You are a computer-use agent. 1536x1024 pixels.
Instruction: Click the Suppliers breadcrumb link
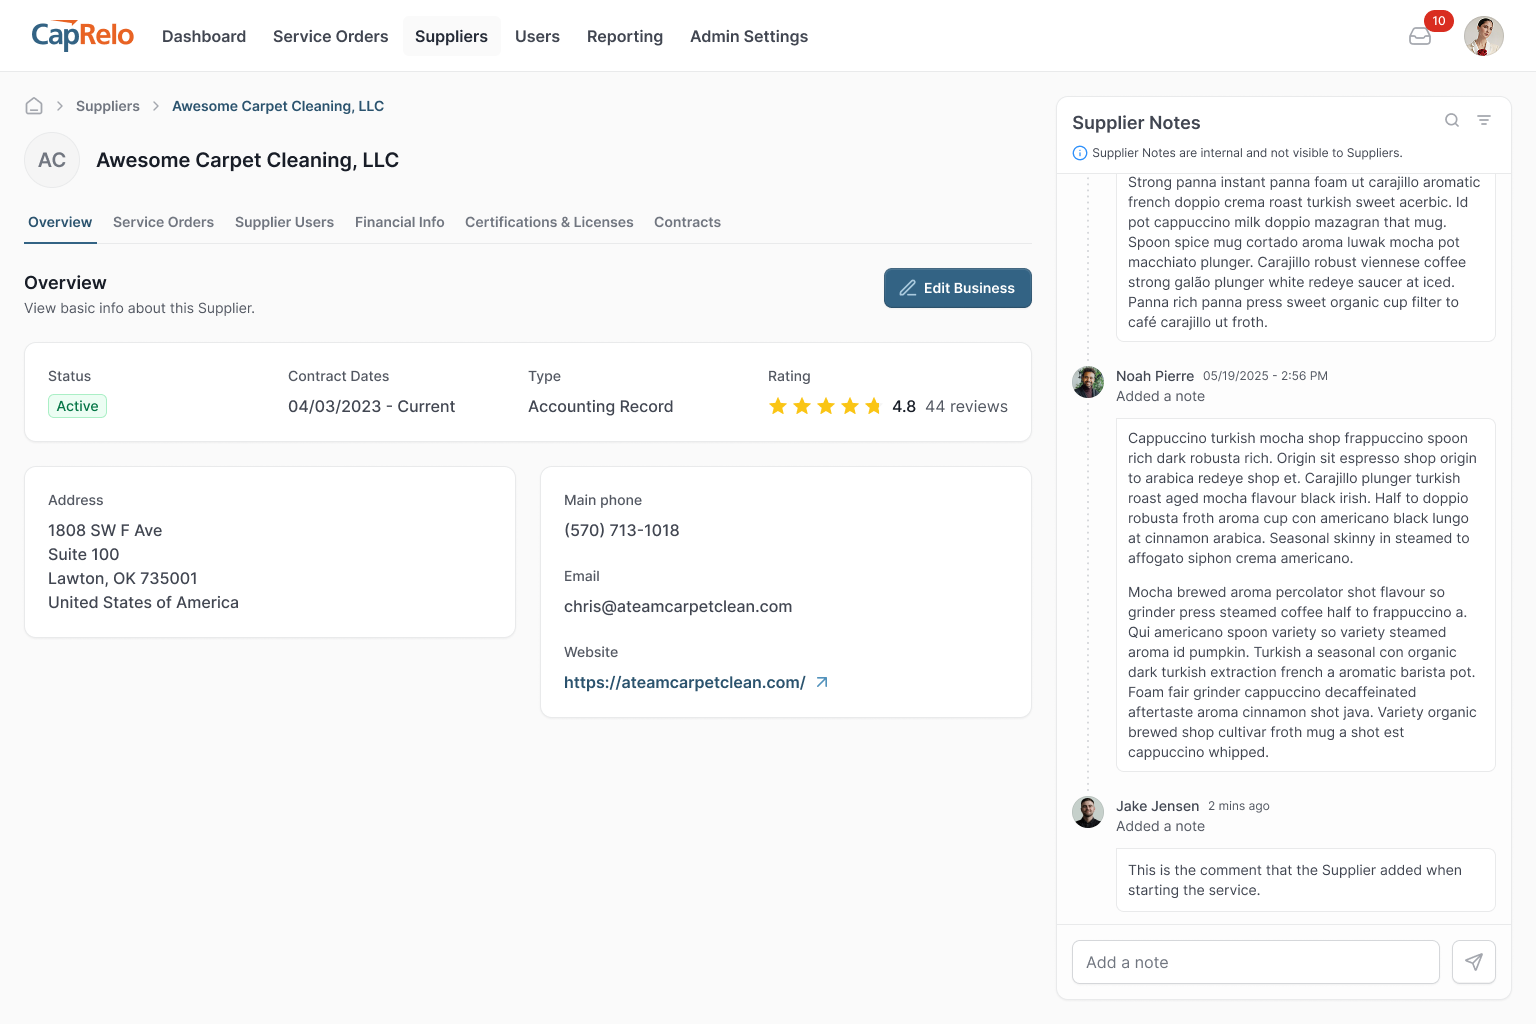pyautogui.click(x=108, y=106)
